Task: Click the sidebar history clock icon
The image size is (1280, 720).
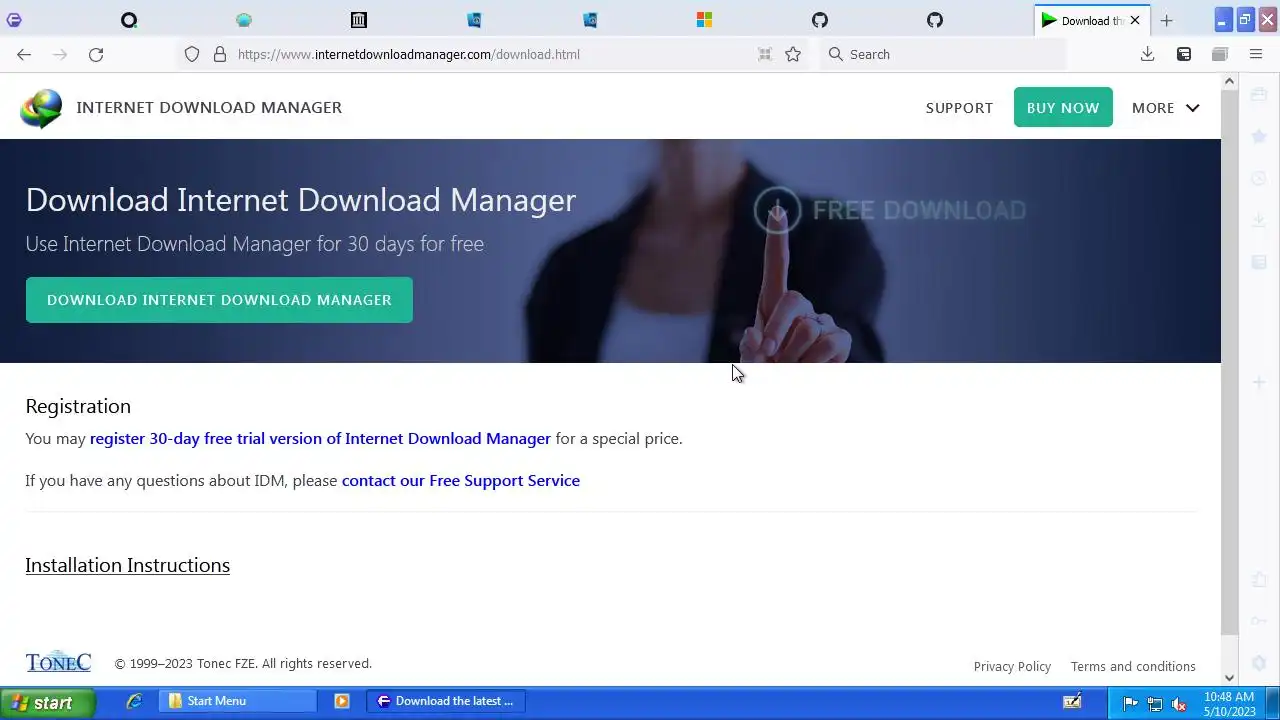Action: point(1259,178)
